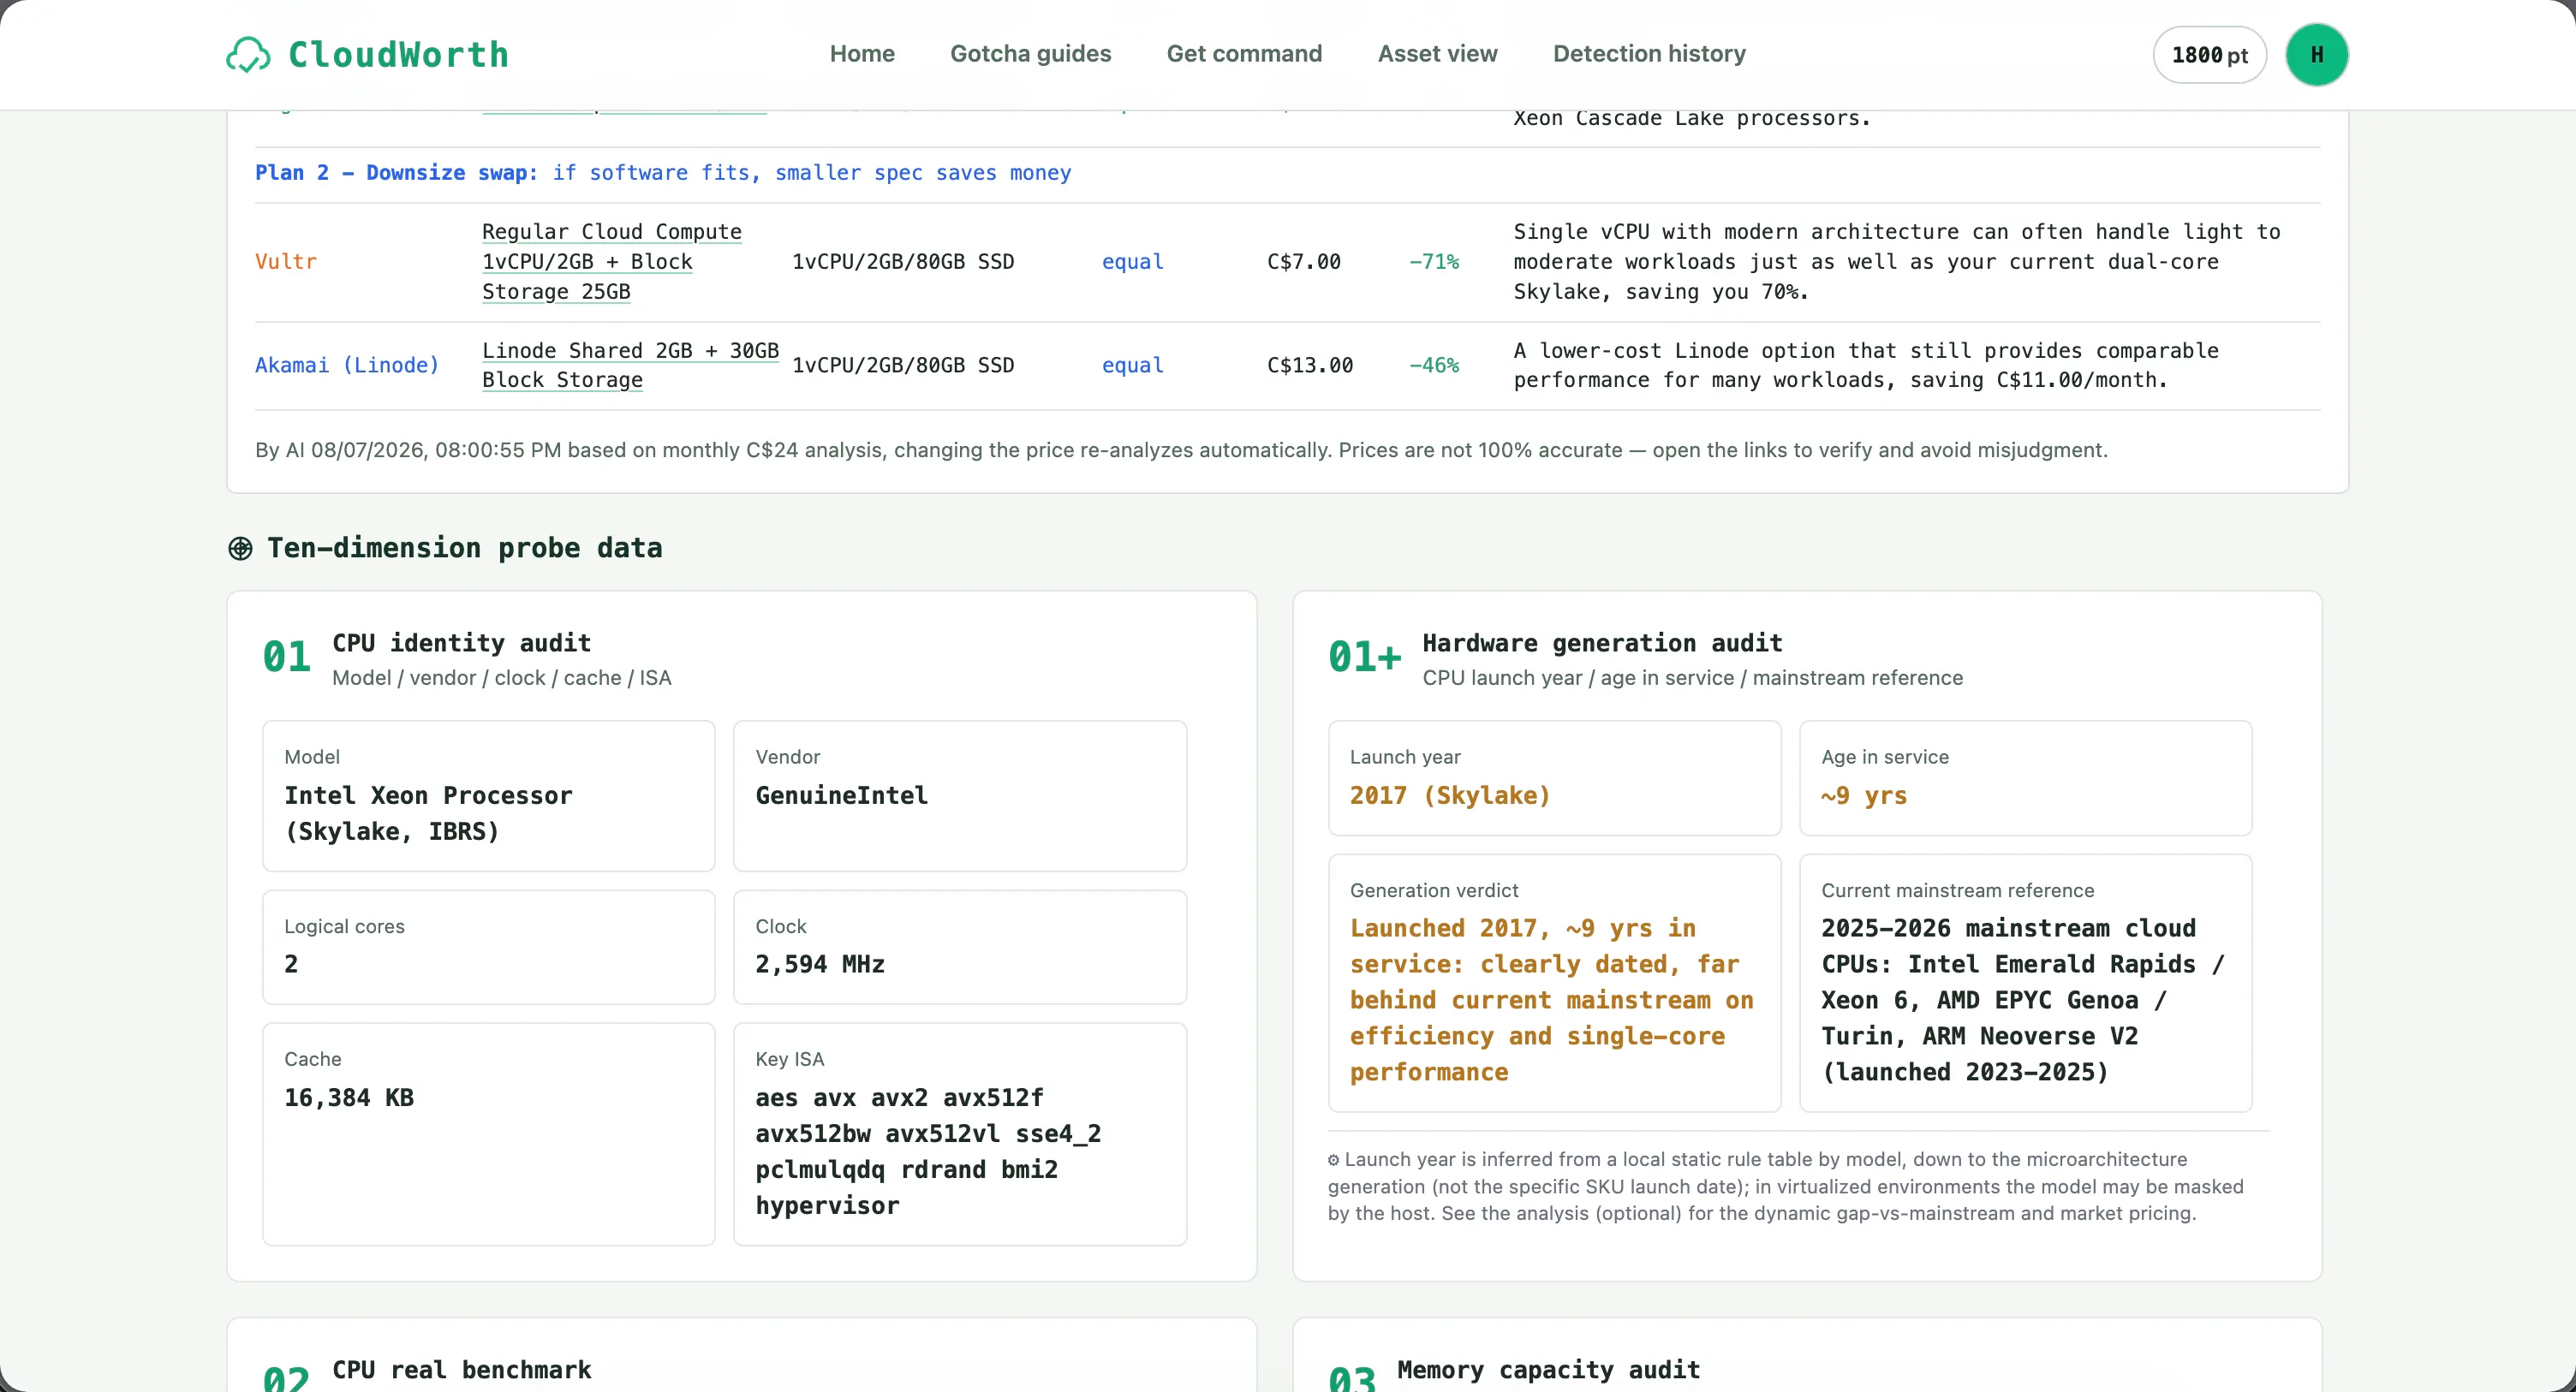Click the -46% savings value

click(x=1434, y=365)
